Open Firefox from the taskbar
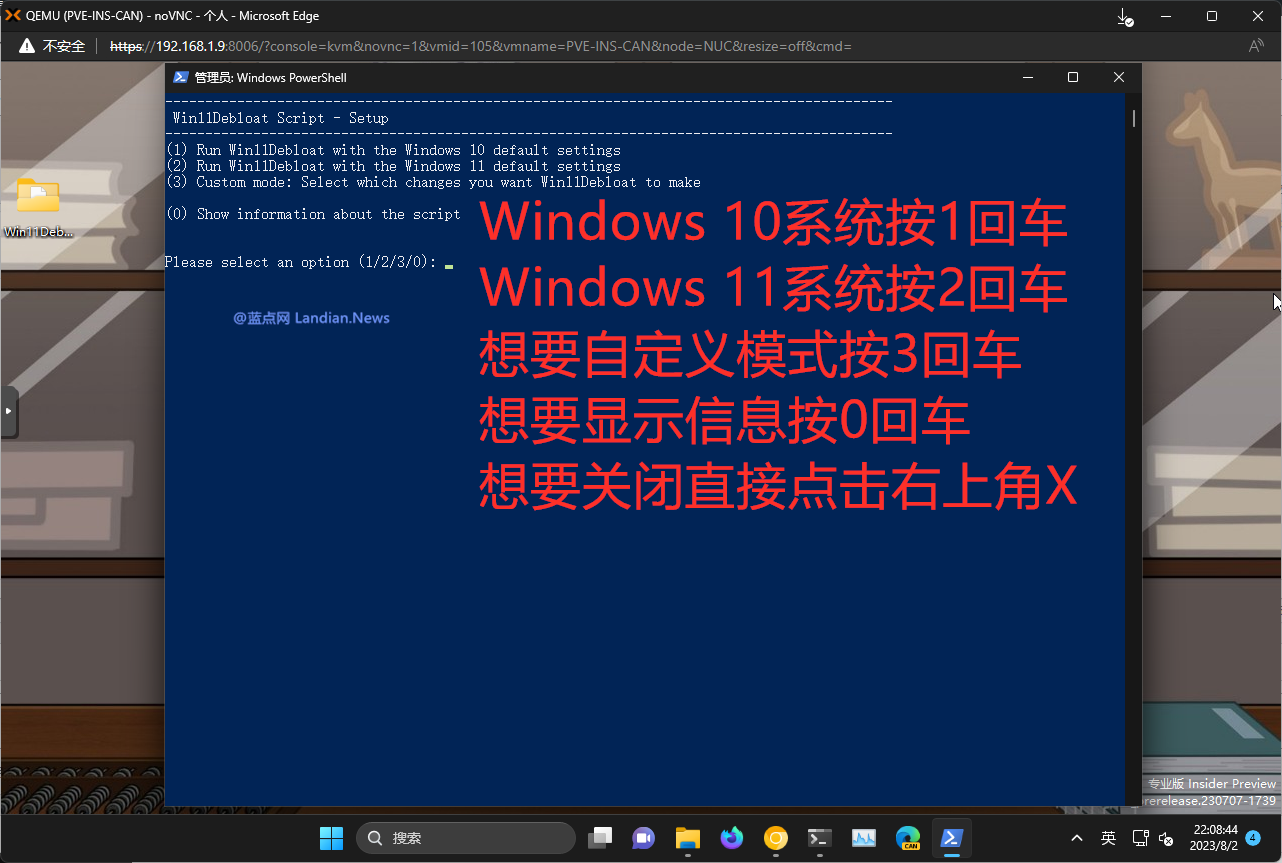This screenshot has width=1282, height=863. coord(732,838)
